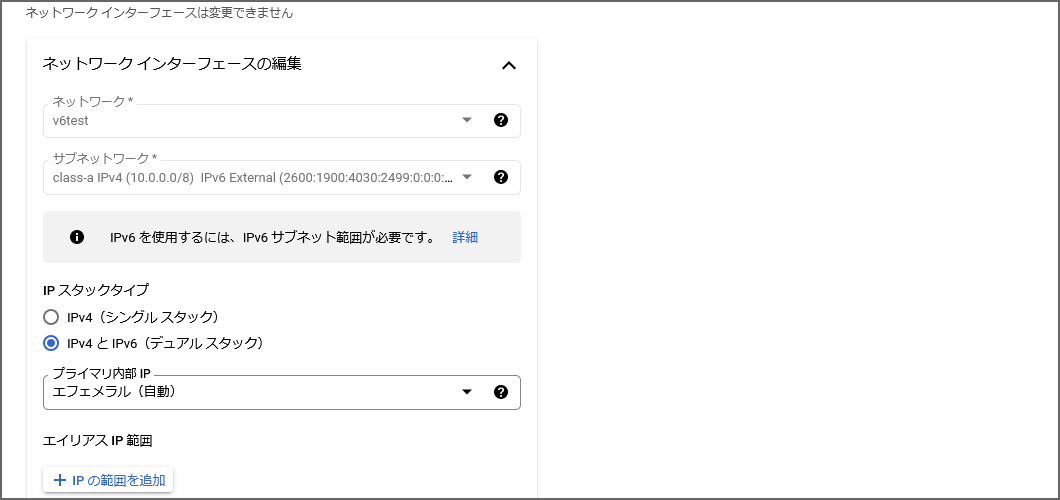Select IPv4（シングル スタック）radio button
Screen dimensions: 1060x500
click(x=51, y=317)
